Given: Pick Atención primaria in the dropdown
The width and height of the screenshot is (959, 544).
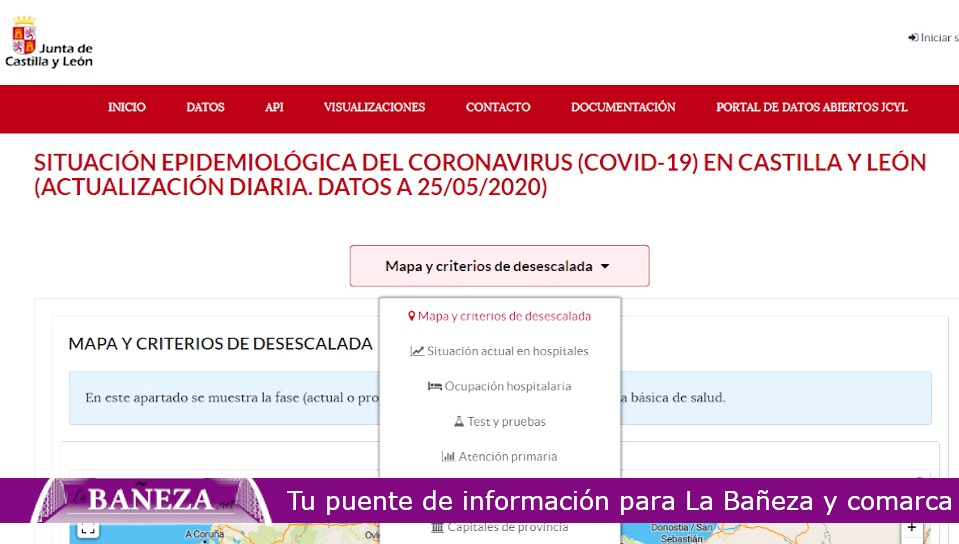Looking at the screenshot, I should click(x=507, y=457).
